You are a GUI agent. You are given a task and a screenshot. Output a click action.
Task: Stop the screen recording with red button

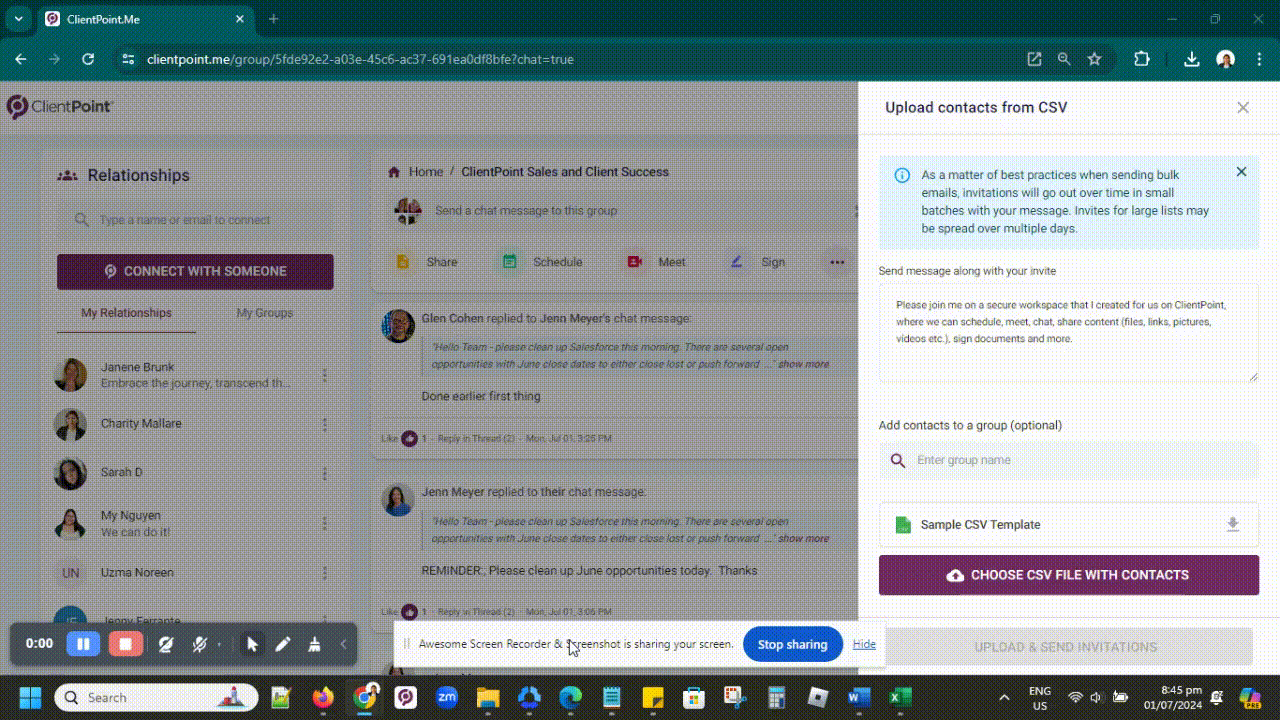(x=125, y=644)
